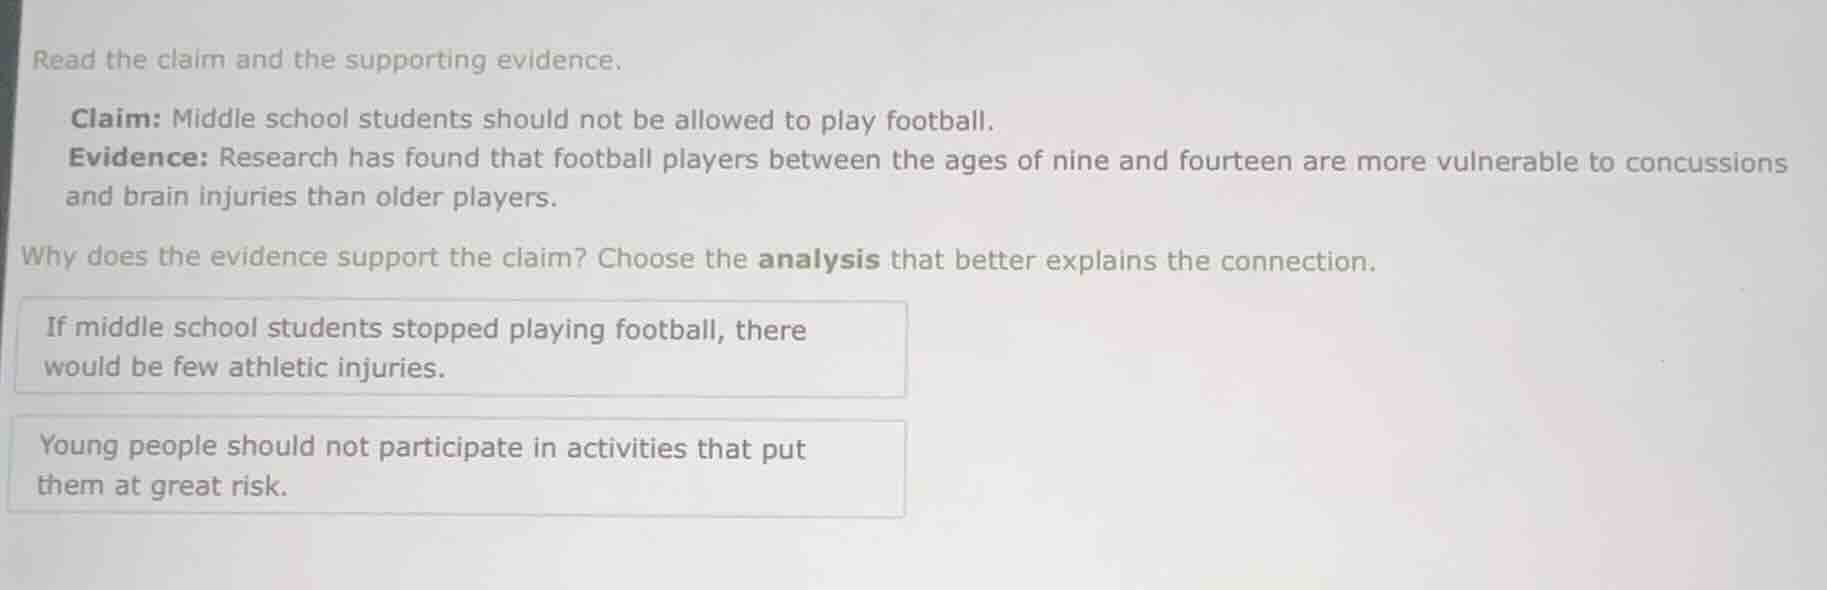Click the bold "Claim:" label

click(x=116, y=119)
